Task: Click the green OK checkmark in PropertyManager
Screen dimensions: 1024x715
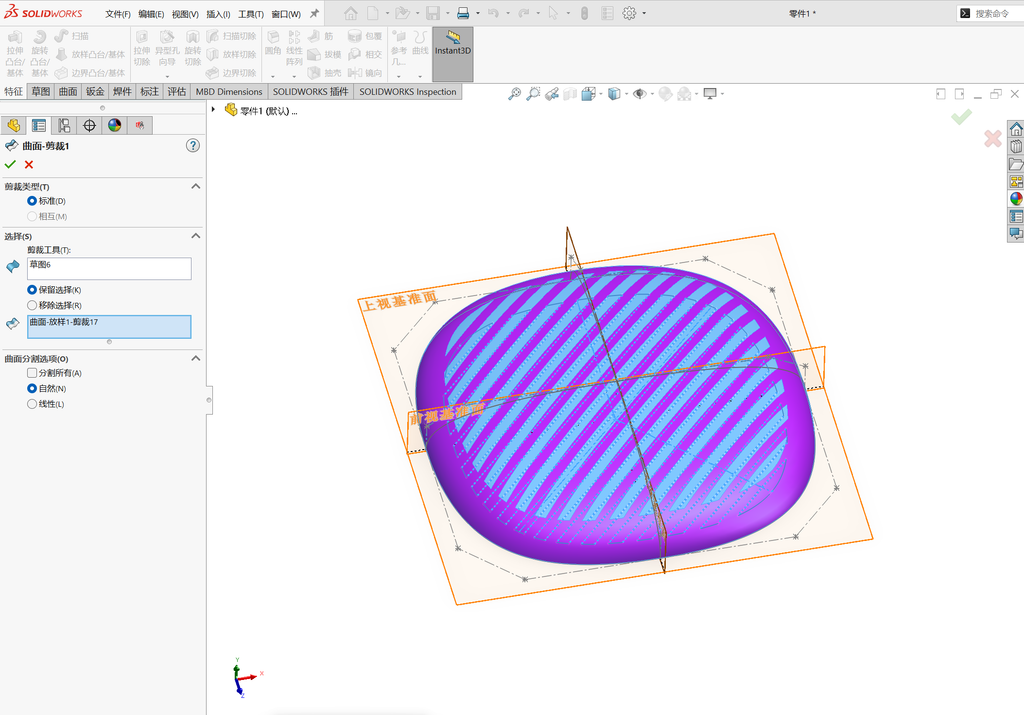Action: click(10, 165)
